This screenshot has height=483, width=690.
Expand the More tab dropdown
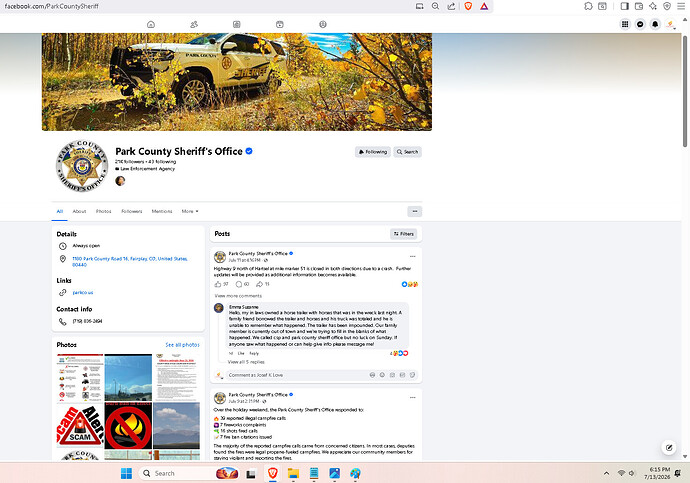[x=190, y=211]
